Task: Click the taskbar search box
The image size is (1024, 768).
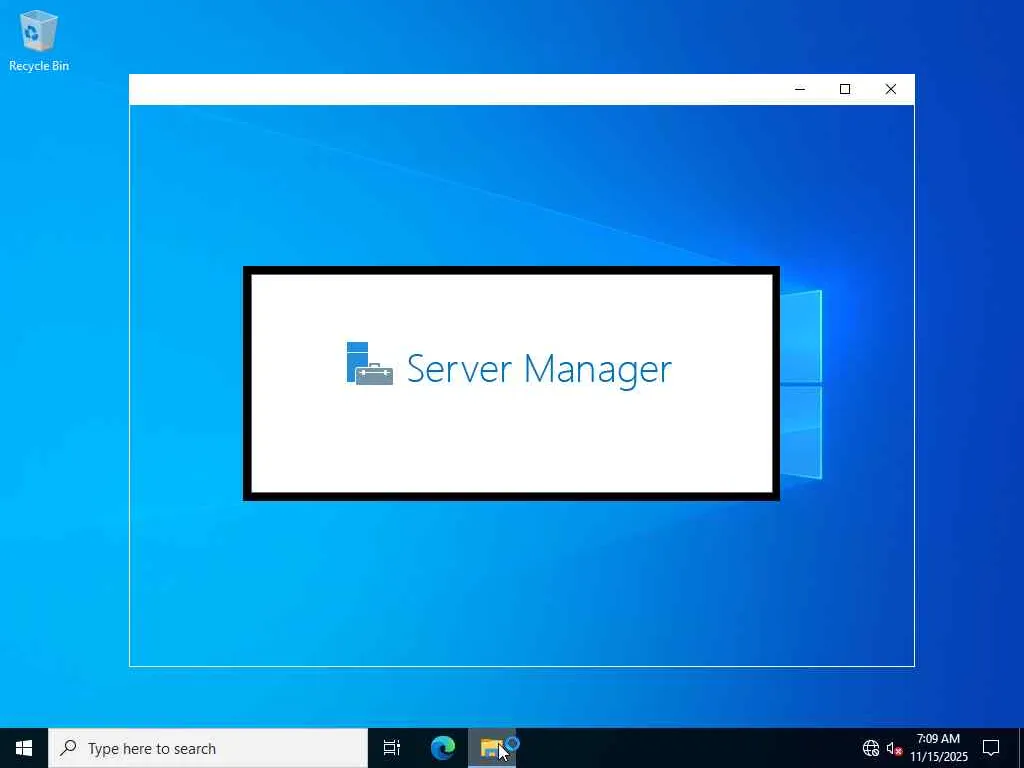Action: [x=208, y=748]
